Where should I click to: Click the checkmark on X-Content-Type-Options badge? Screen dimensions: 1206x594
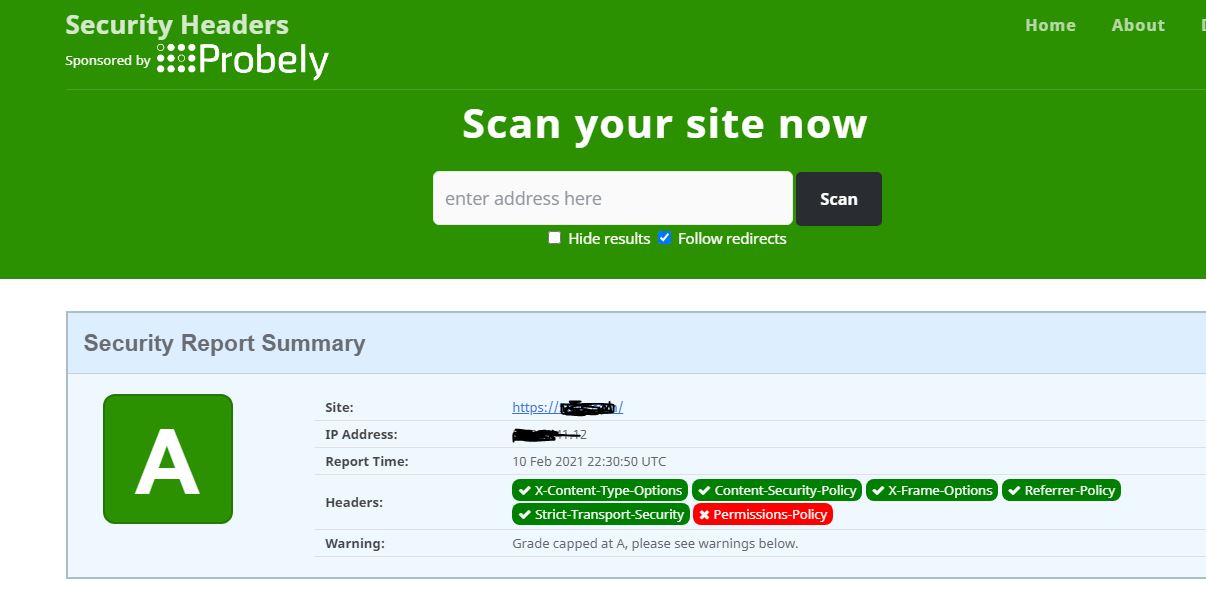click(525, 490)
